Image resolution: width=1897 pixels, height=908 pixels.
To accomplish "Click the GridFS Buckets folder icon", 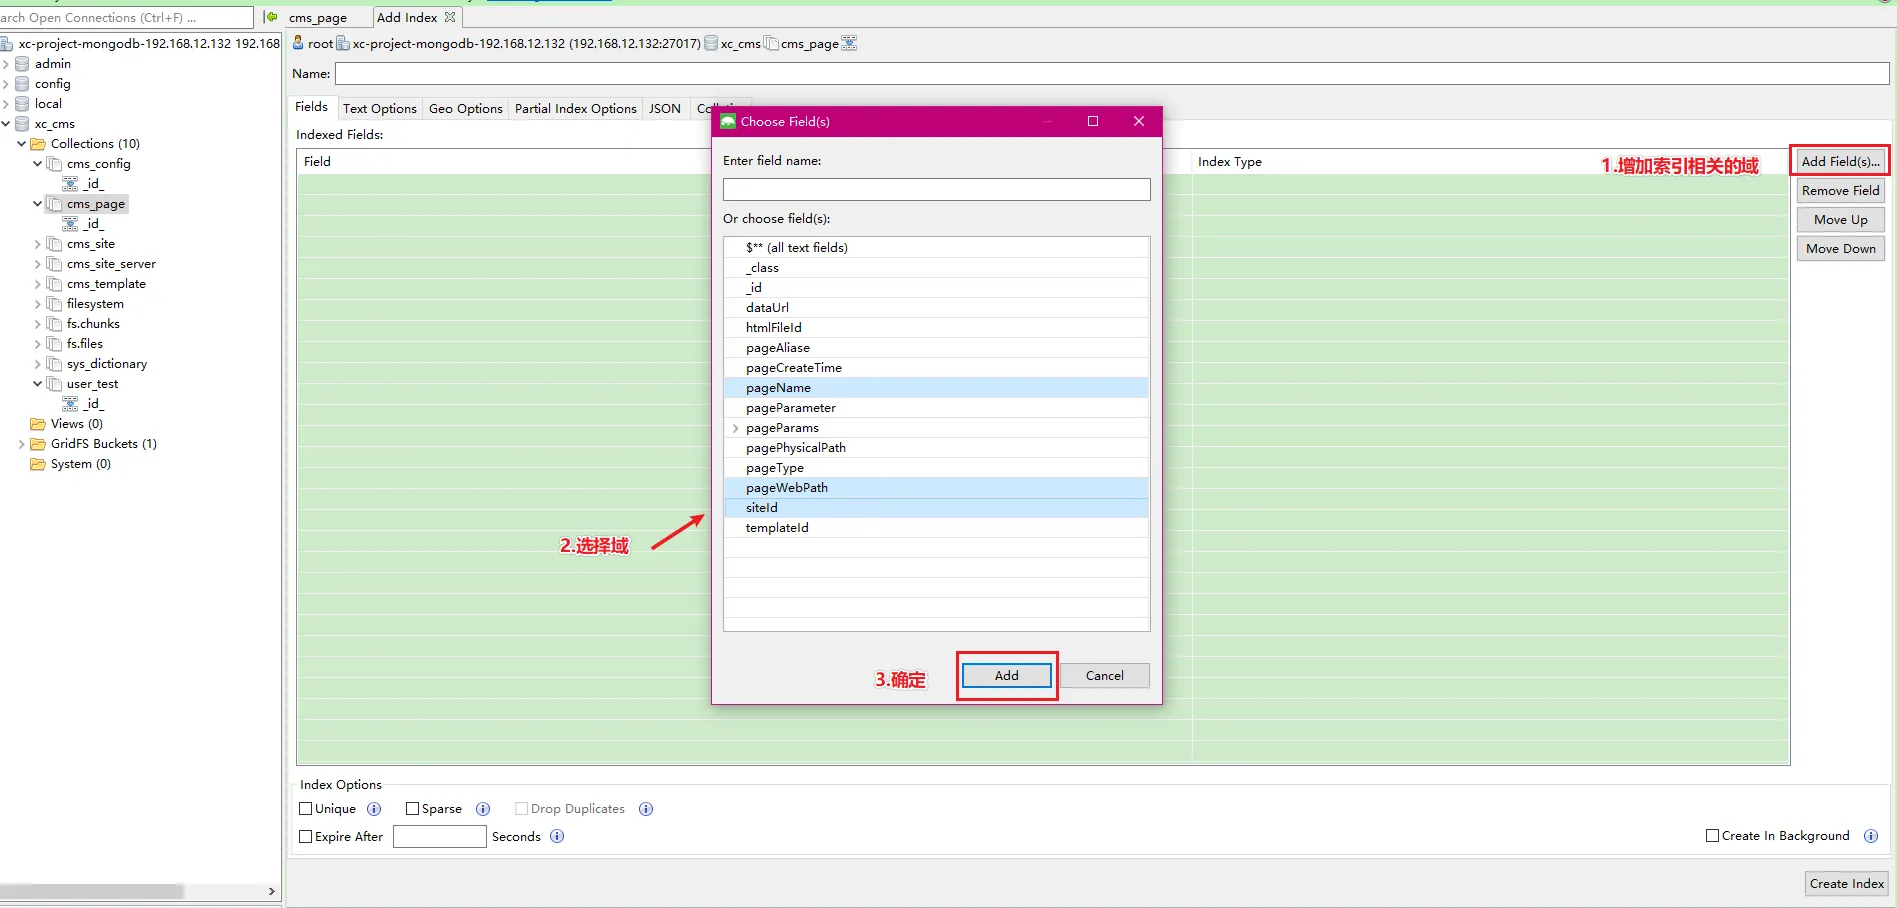I will (x=38, y=444).
